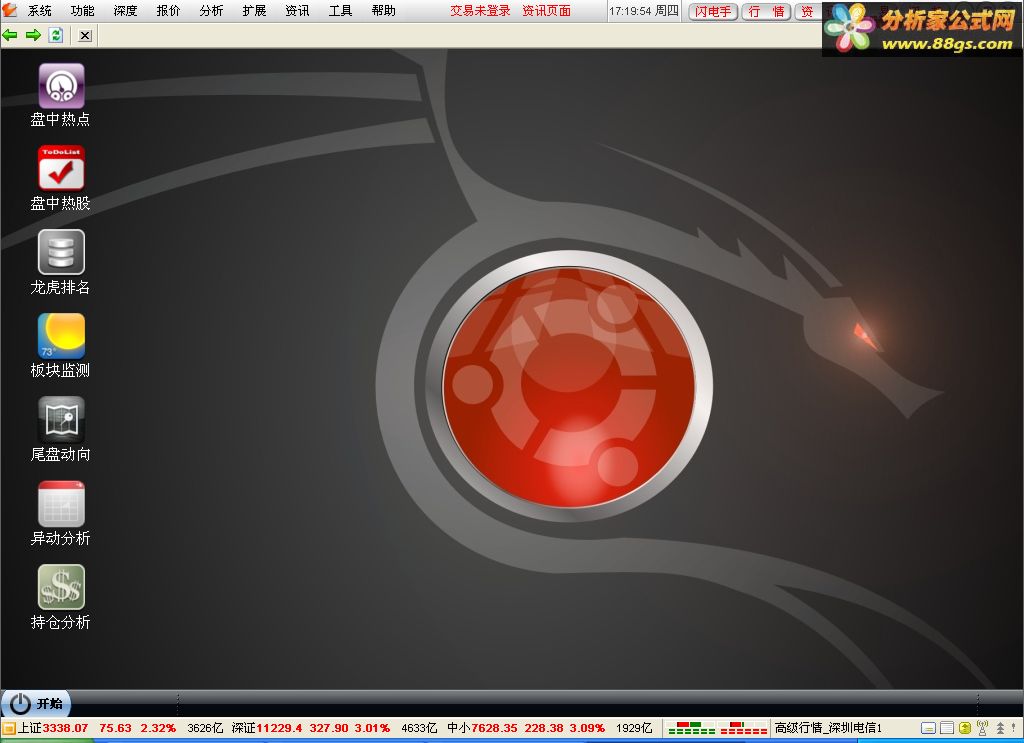Screen dimensions: 1024x743
Task: Click the green back arrow
Action: coord(10,35)
